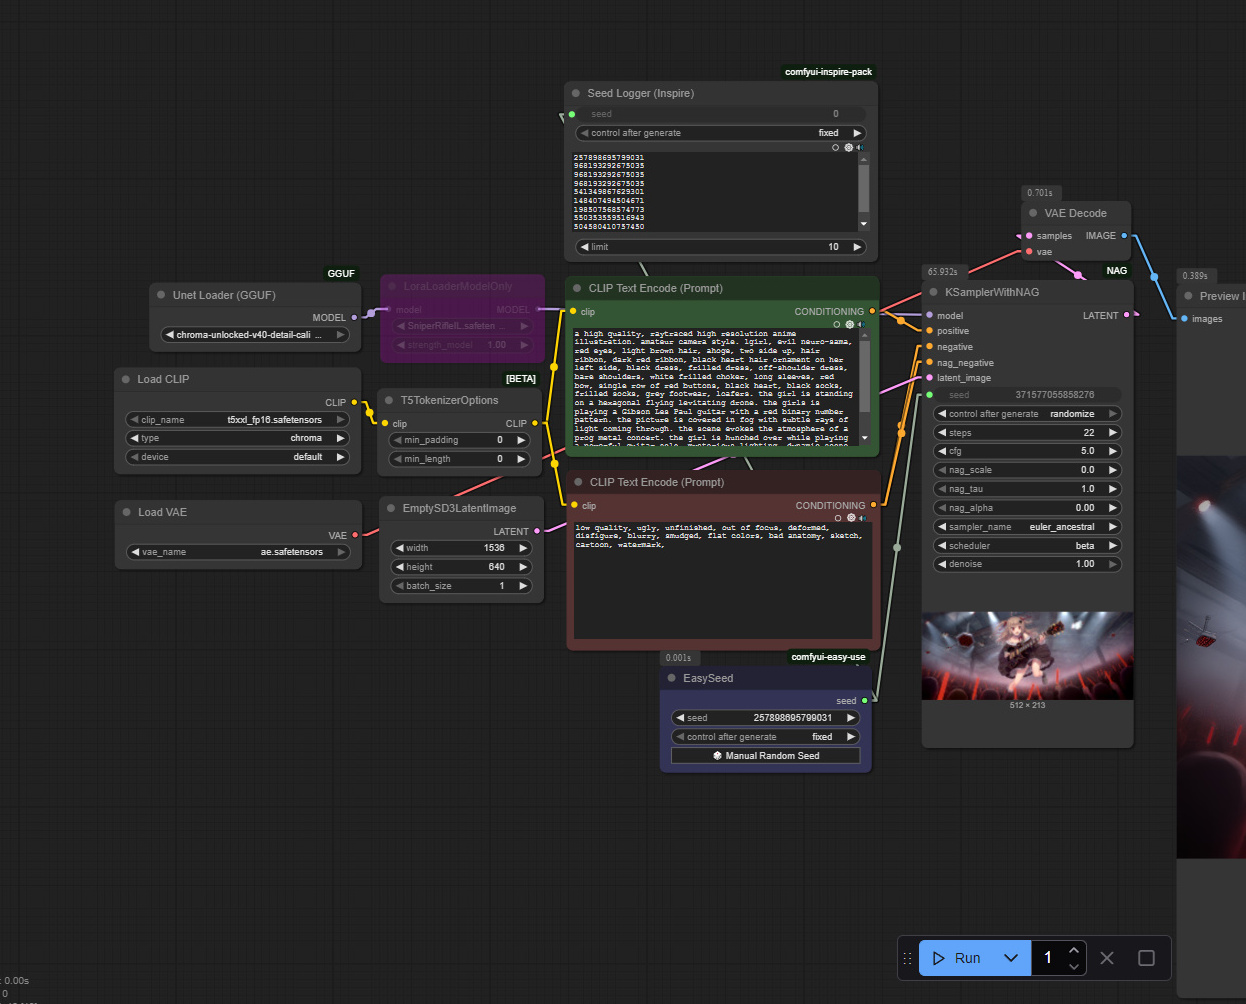Click the circle icon above Seed Logger text box
Screen dimensions: 1246x1004
pyautogui.click(x=836, y=147)
